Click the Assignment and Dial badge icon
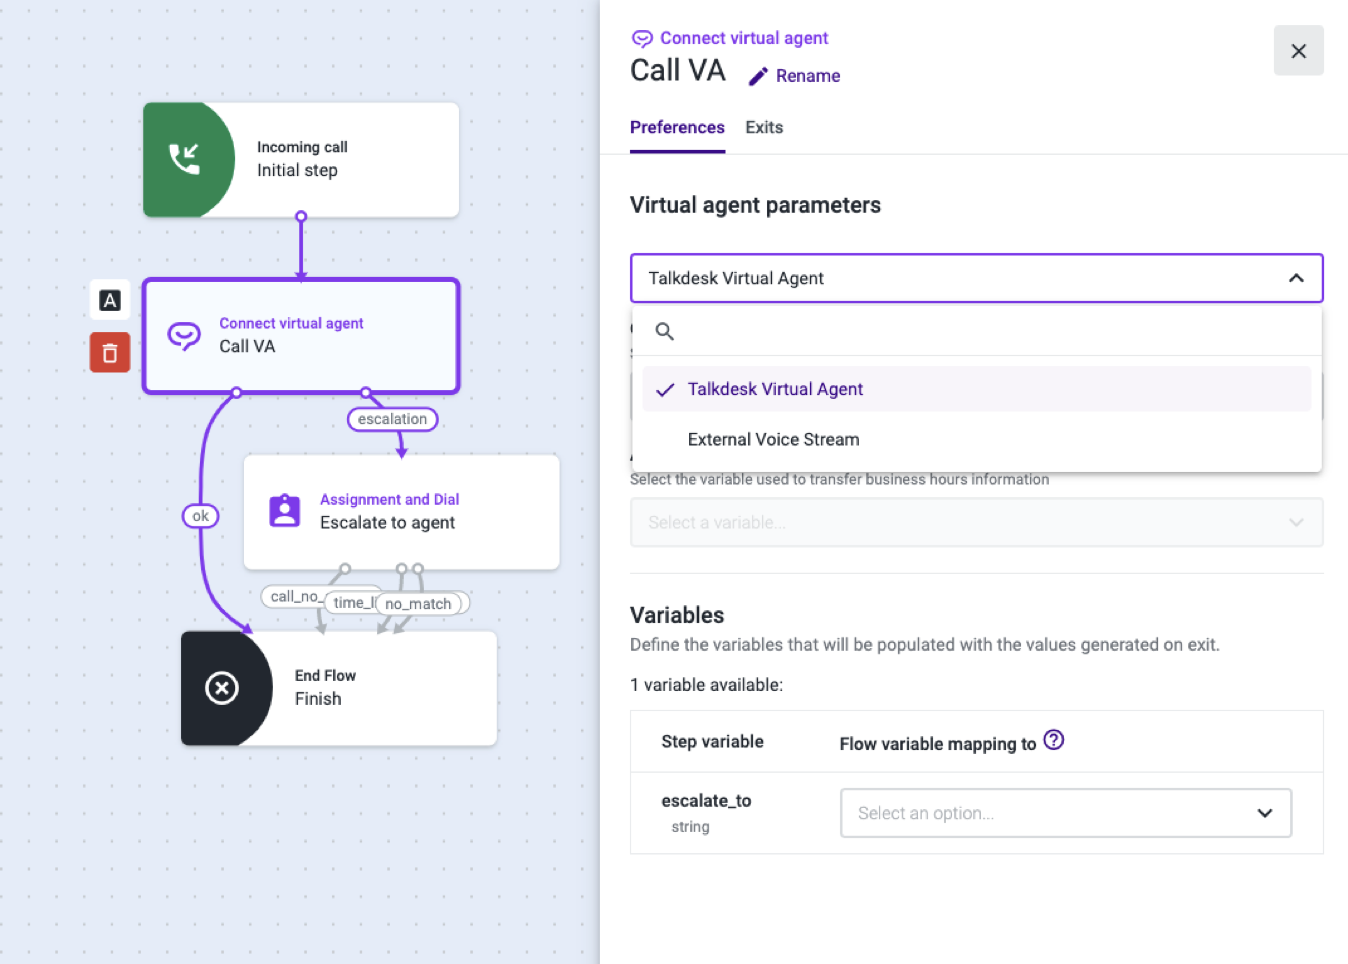 pyautogui.click(x=285, y=510)
